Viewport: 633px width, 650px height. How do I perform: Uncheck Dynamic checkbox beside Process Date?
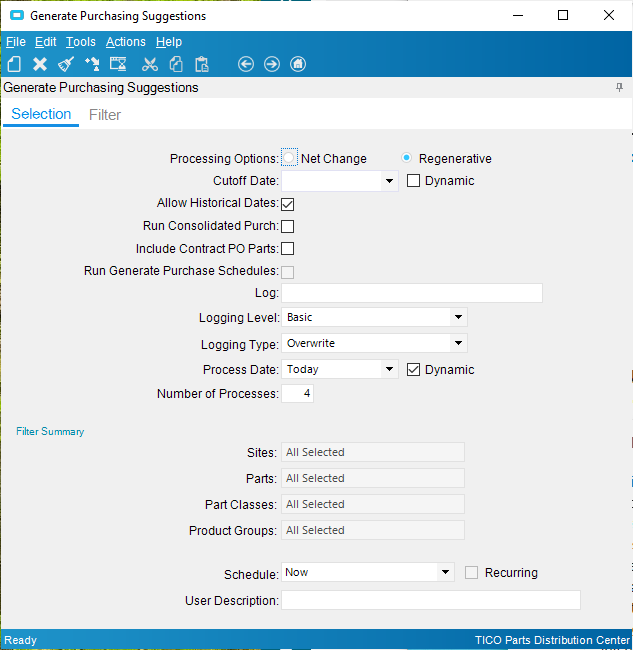(413, 369)
